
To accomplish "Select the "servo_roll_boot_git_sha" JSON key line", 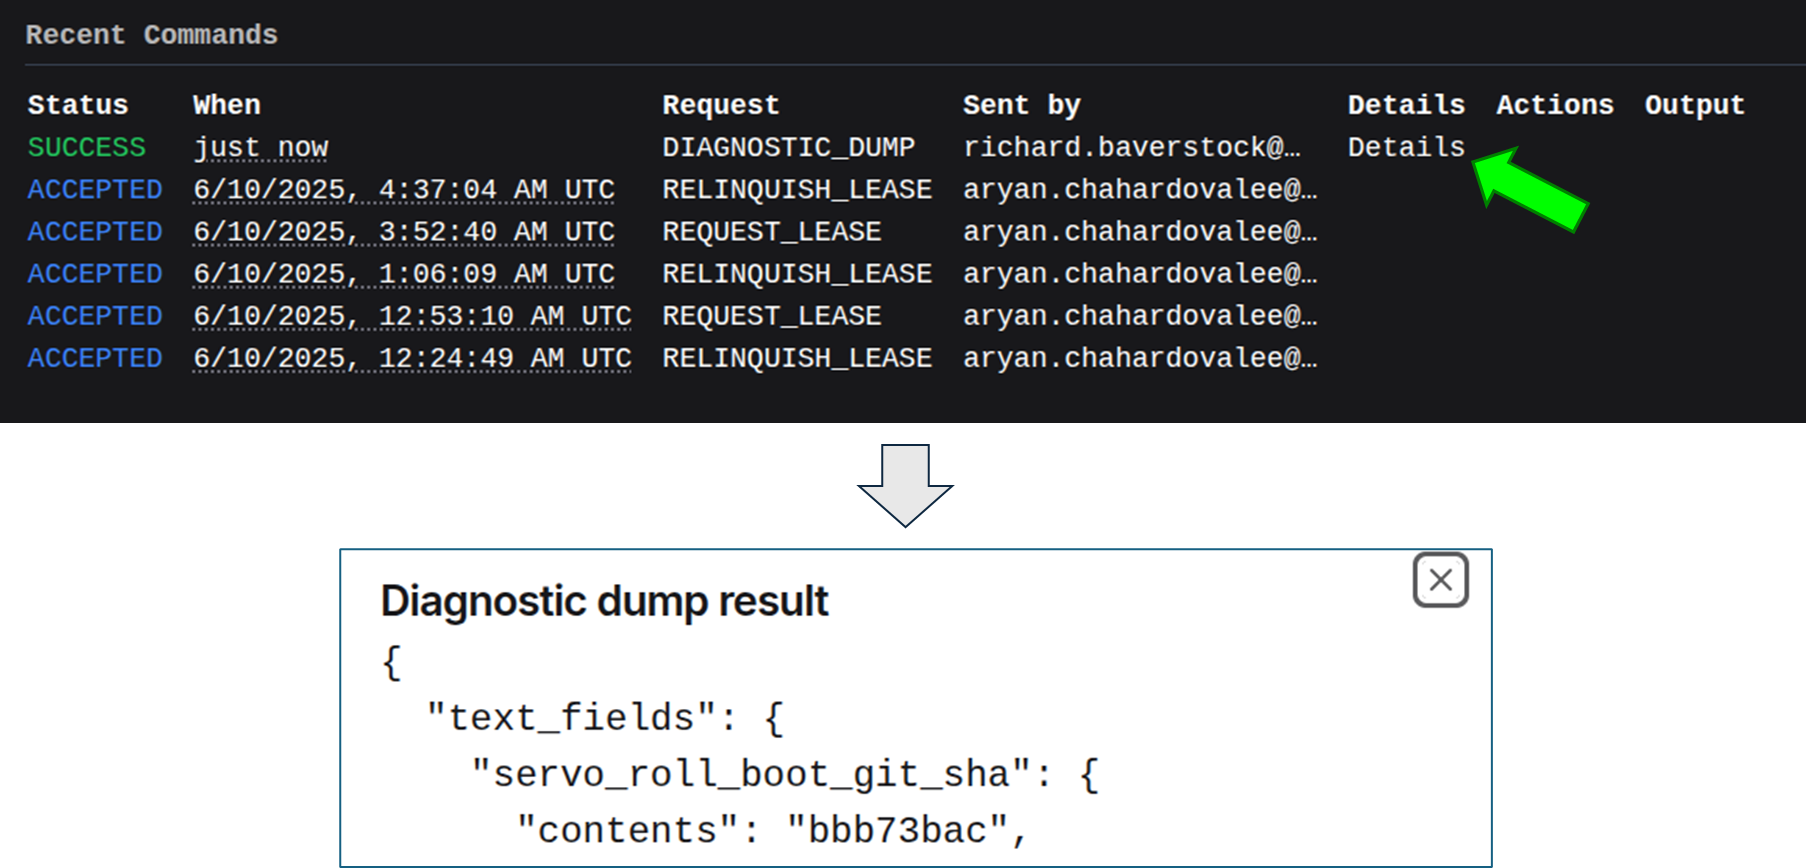I will coord(785,774).
